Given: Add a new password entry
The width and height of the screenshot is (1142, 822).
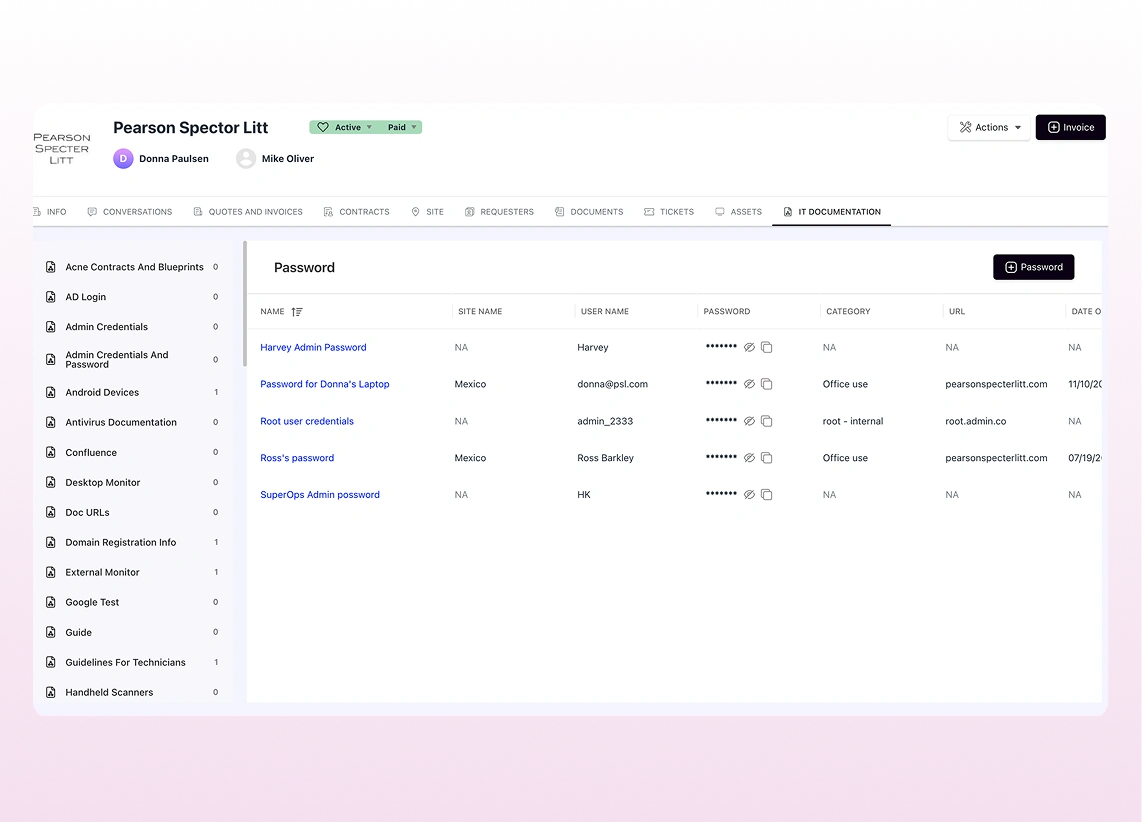Looking at the screenshot, I should point(1033,267).
